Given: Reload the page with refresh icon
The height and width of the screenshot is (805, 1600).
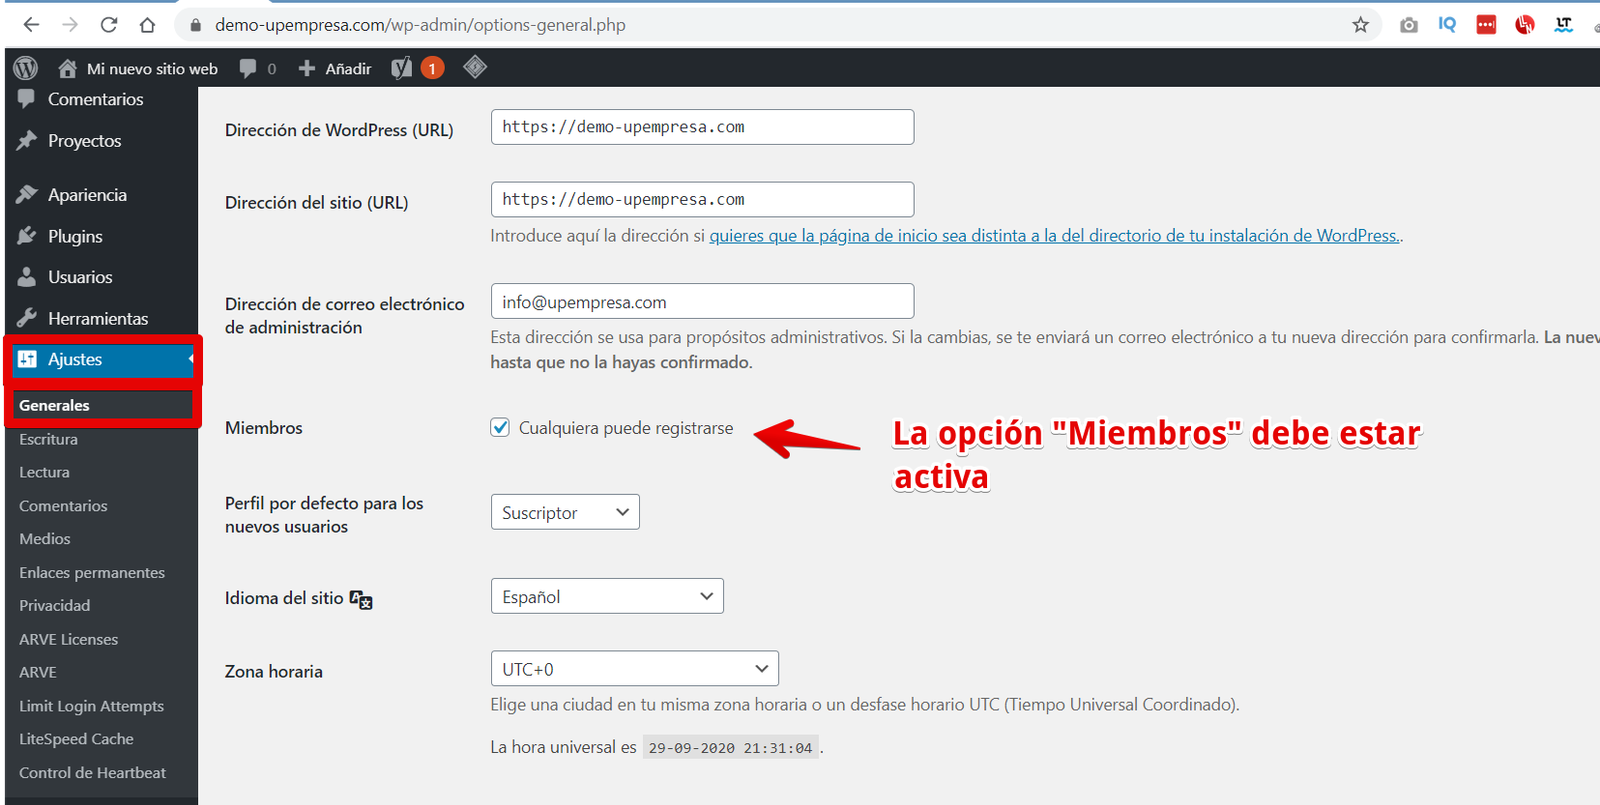Looking at the screenshot, I should click(109, 25).
